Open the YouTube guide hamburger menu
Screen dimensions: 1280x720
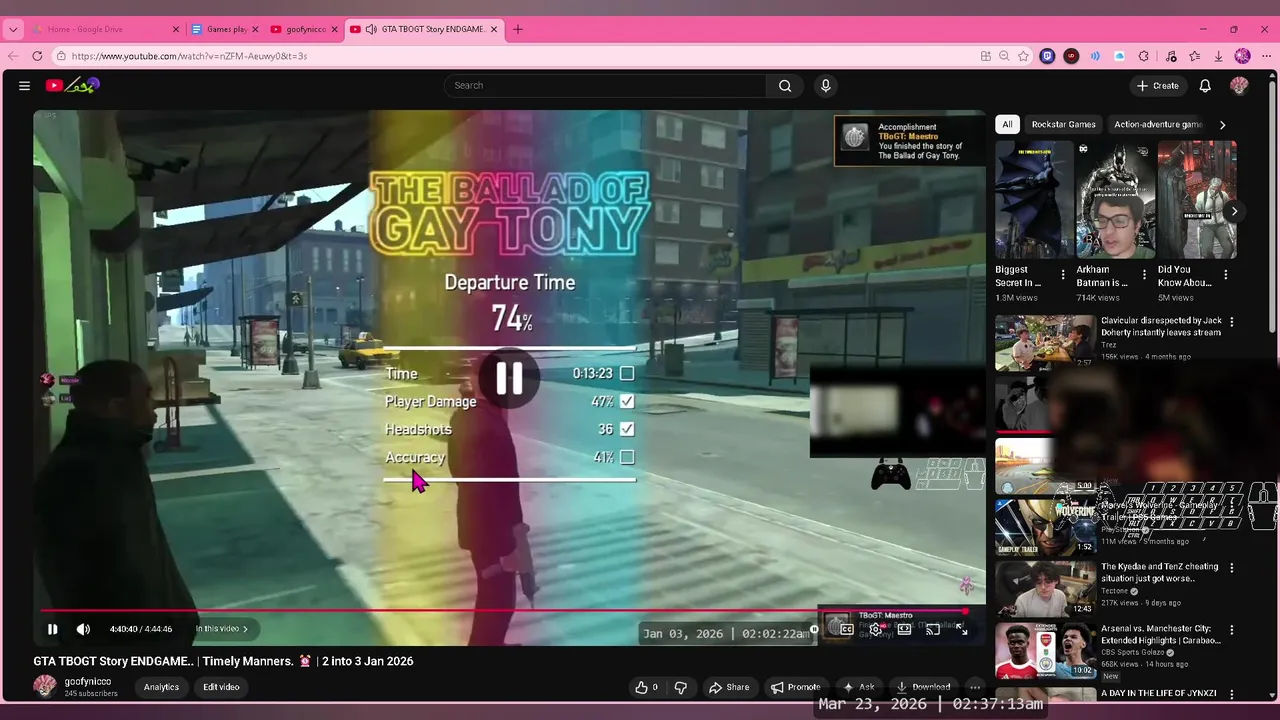[x=24, y=86]
